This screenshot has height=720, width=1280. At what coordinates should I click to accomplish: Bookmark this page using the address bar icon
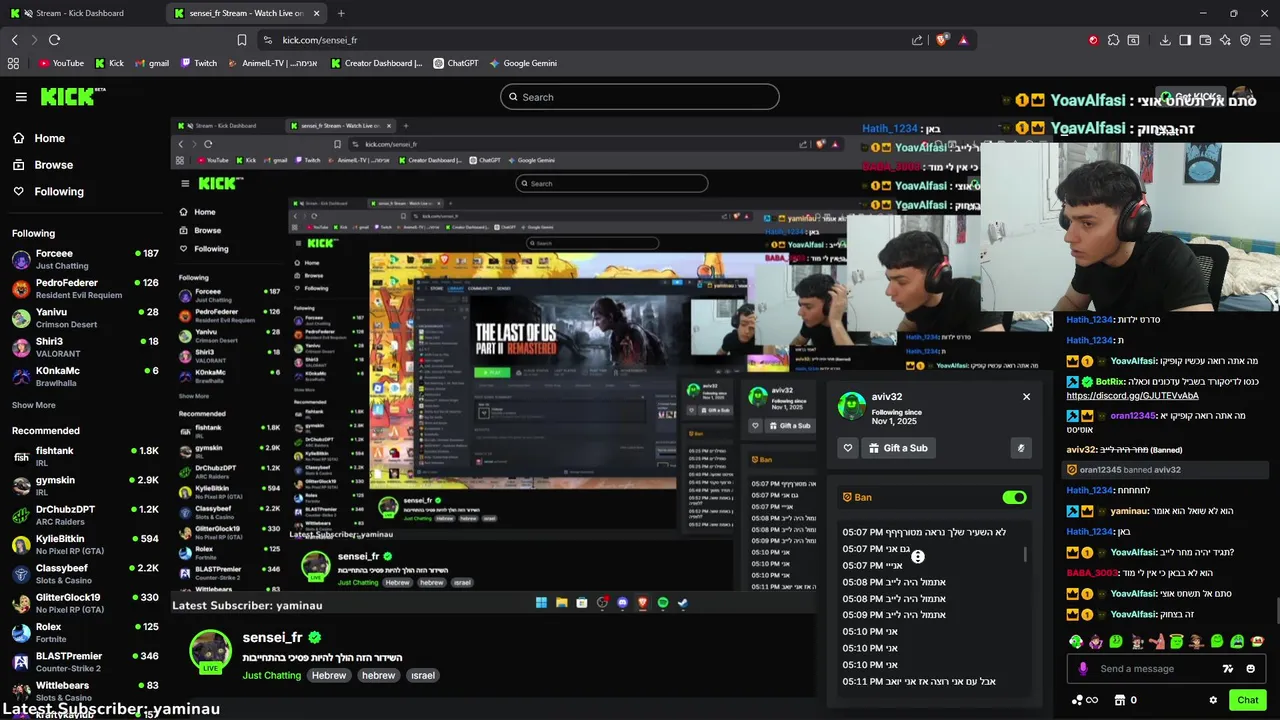242,40
